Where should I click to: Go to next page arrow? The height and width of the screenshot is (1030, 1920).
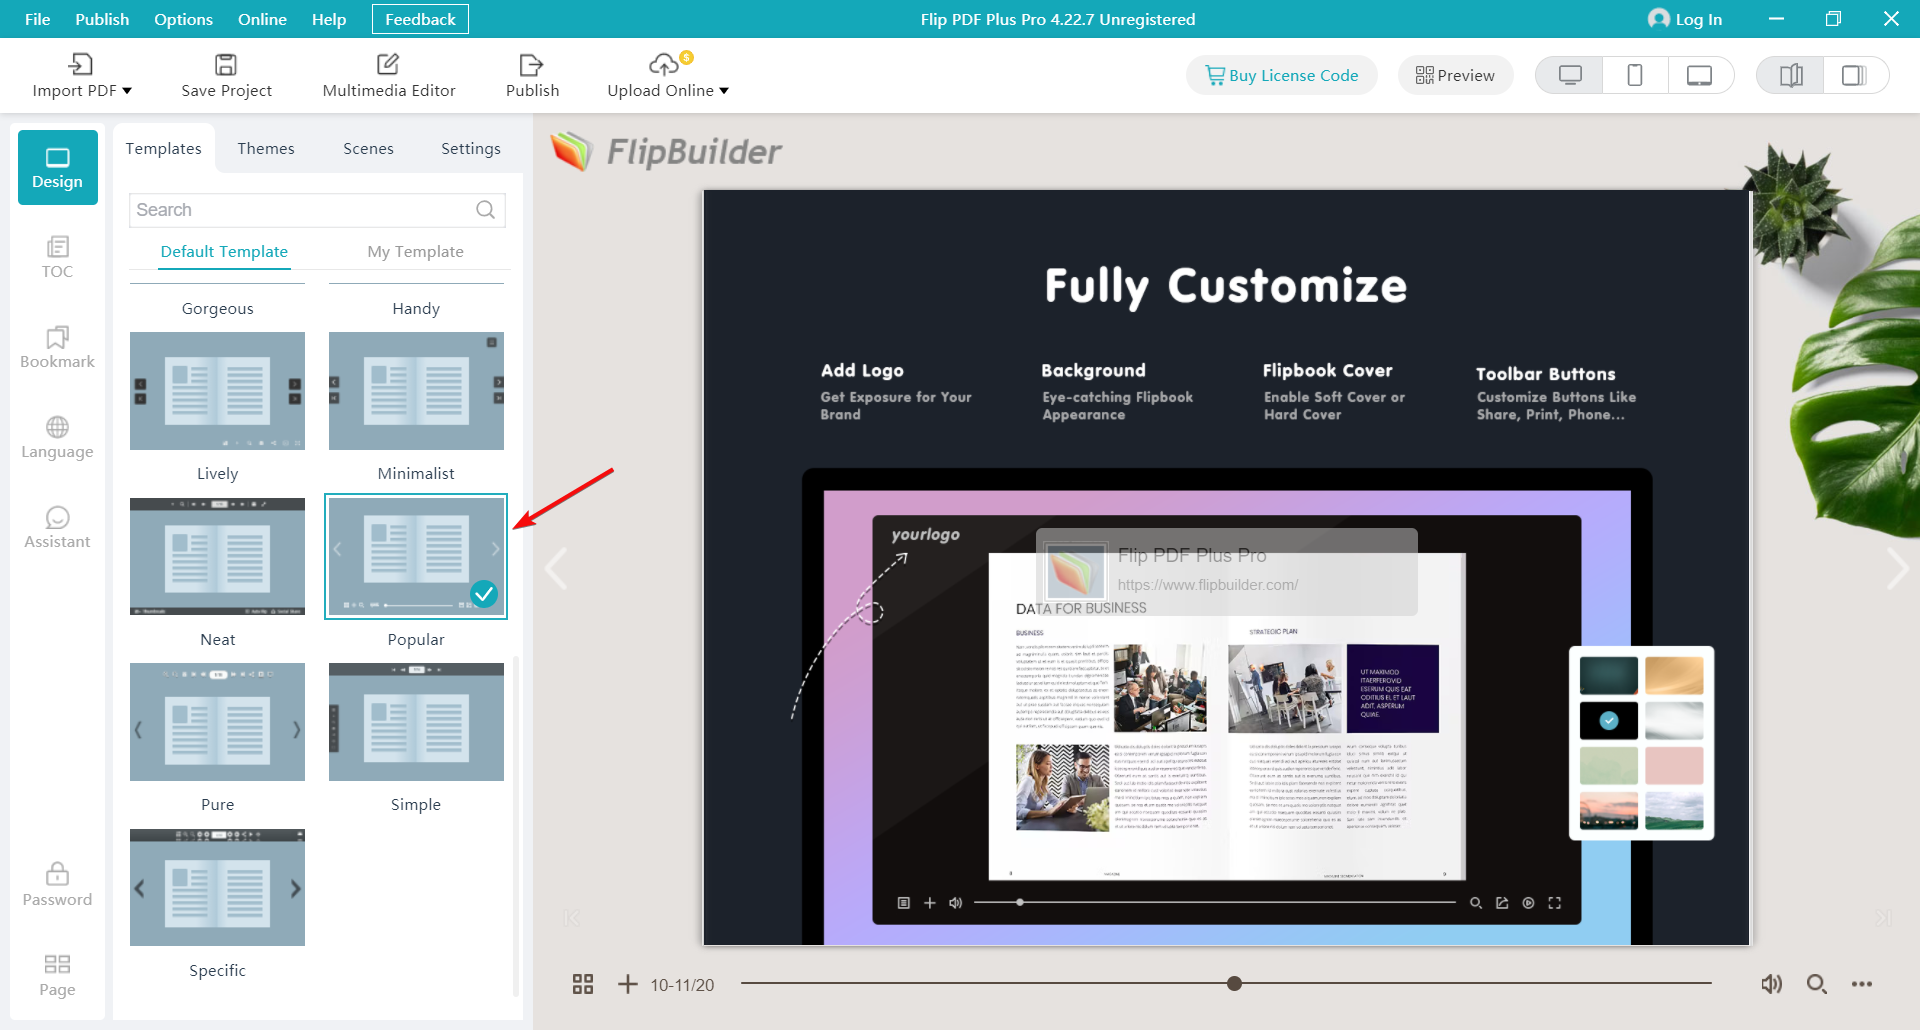tap(1897, 568)
